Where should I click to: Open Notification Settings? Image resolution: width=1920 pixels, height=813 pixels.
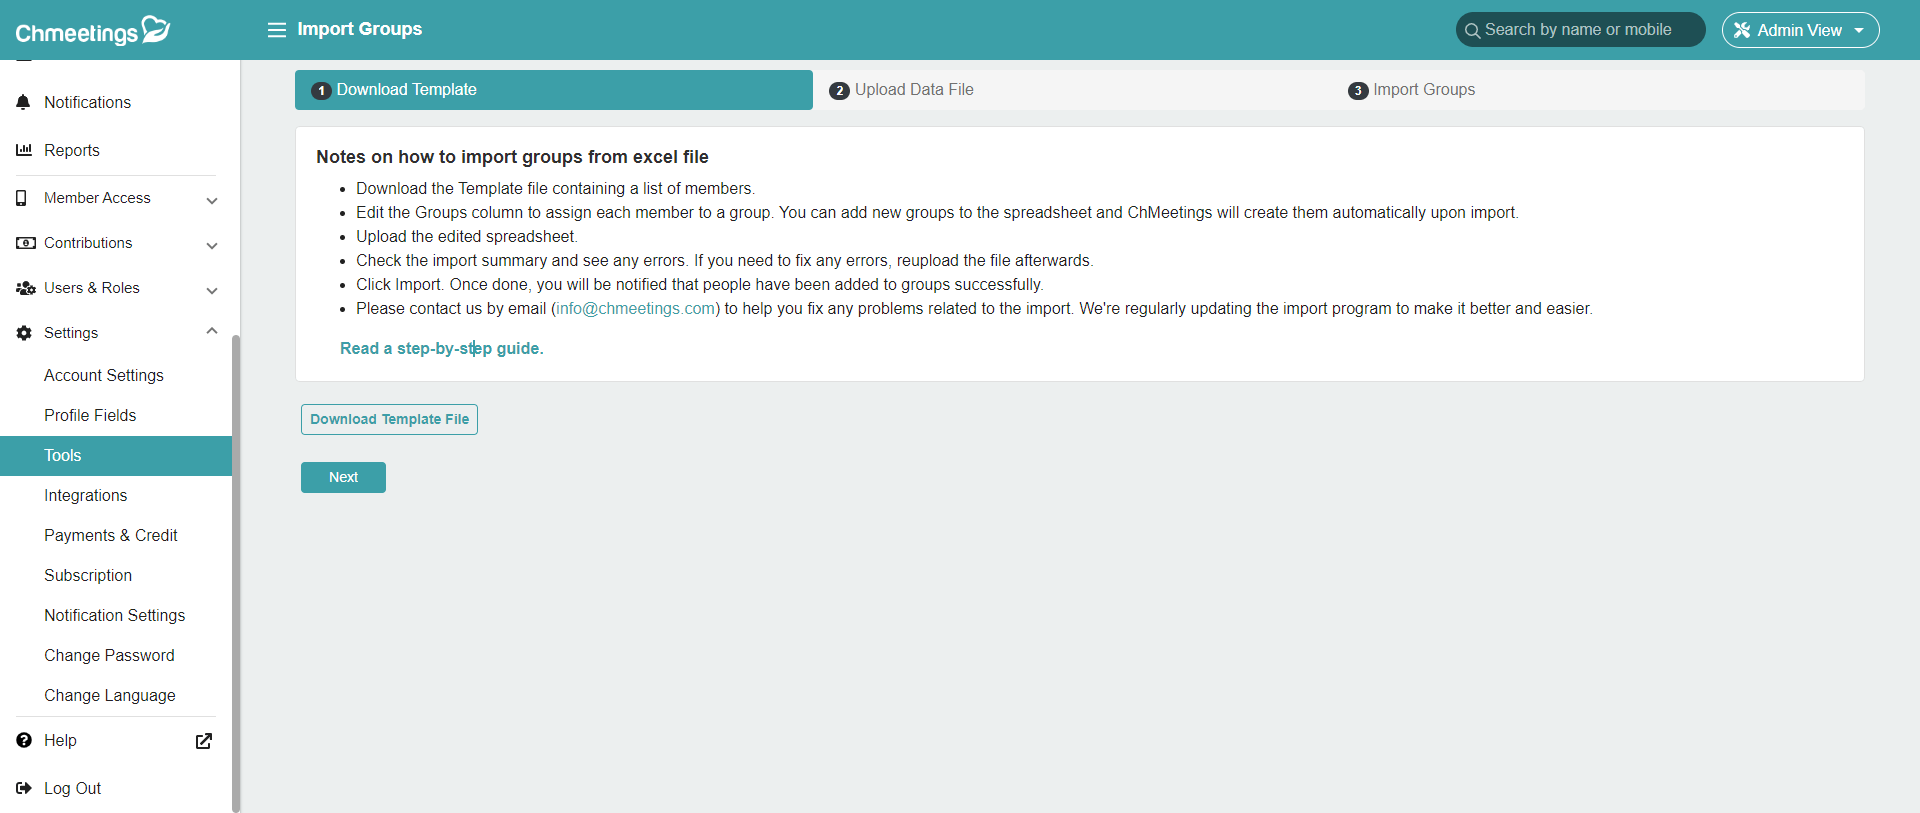115,615
